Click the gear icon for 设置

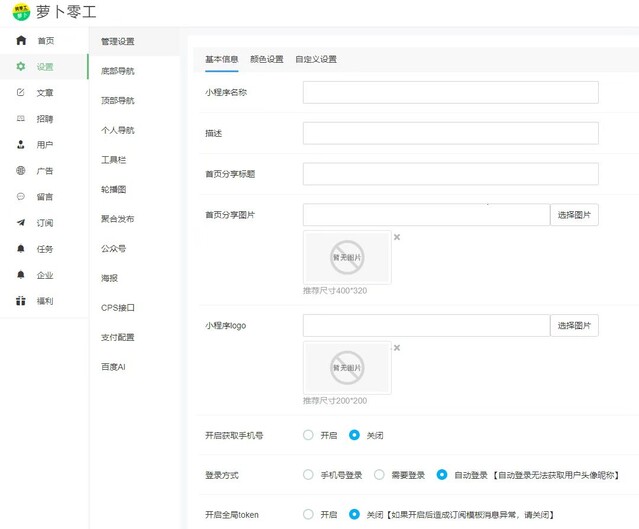21,67
